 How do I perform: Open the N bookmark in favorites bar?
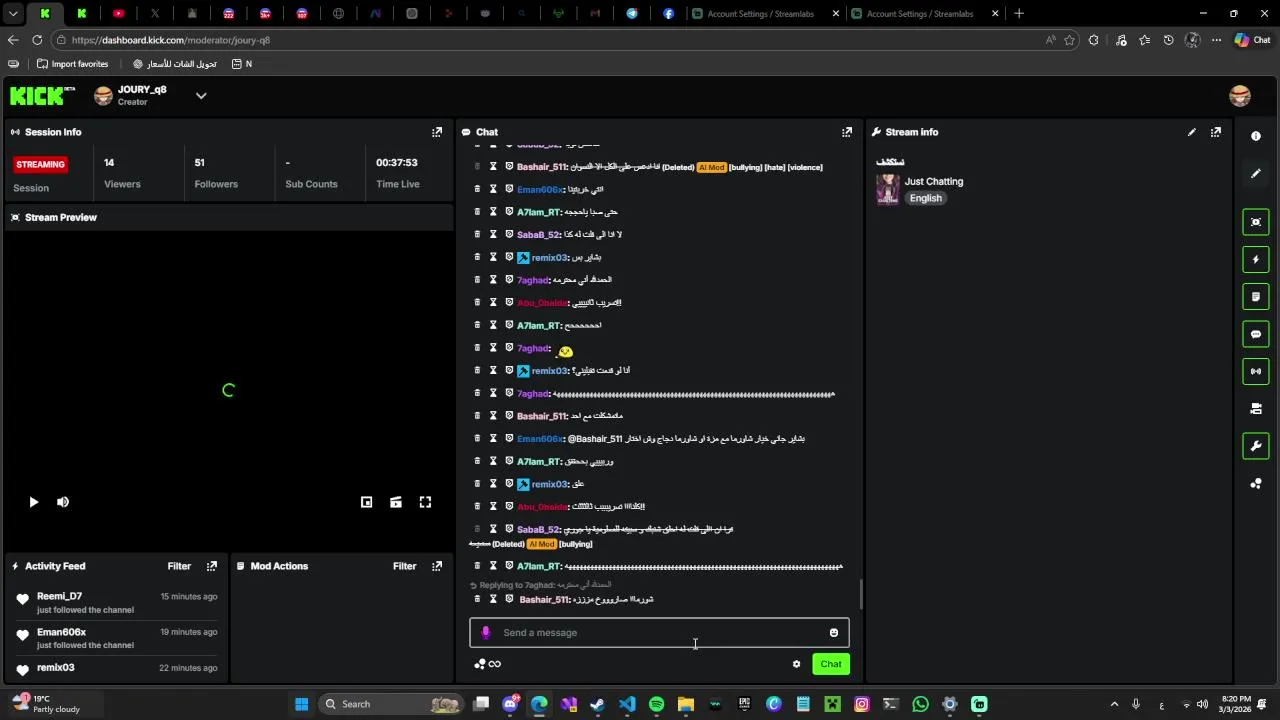click(242, 64)
